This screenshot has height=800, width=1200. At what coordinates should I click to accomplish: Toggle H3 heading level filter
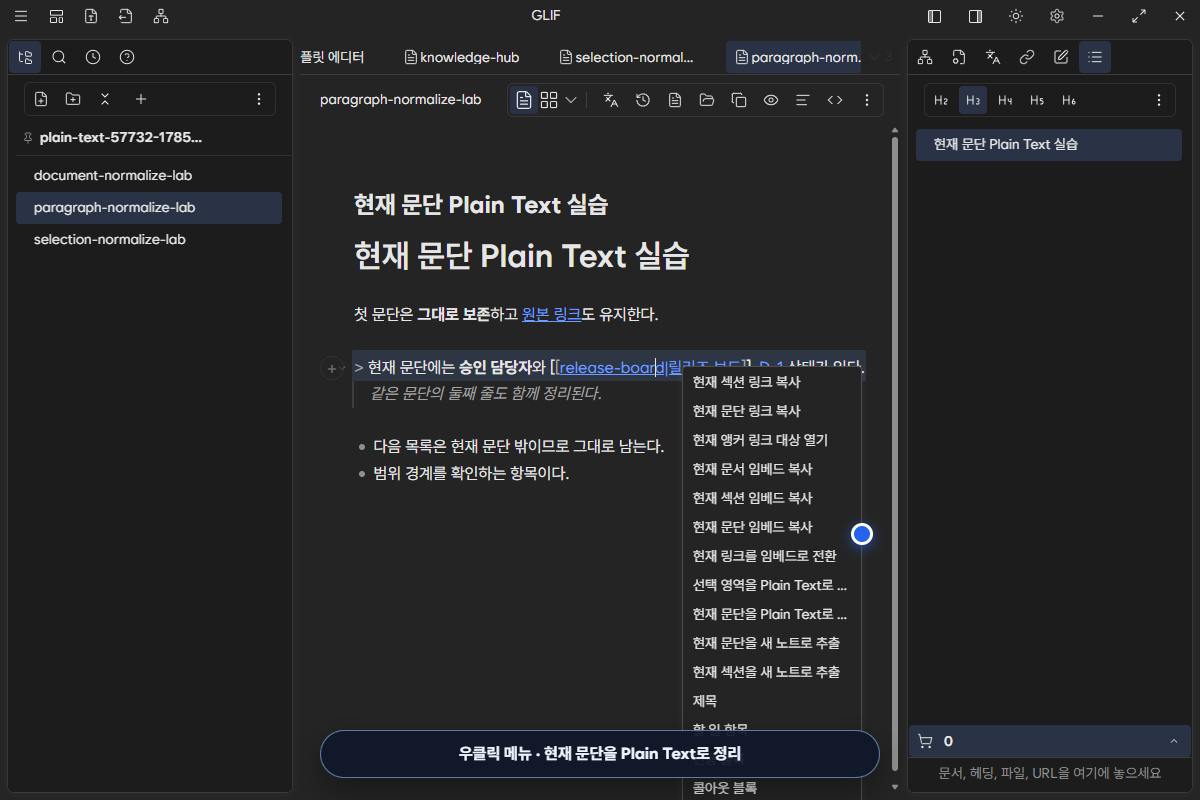(x=973, y=100)
